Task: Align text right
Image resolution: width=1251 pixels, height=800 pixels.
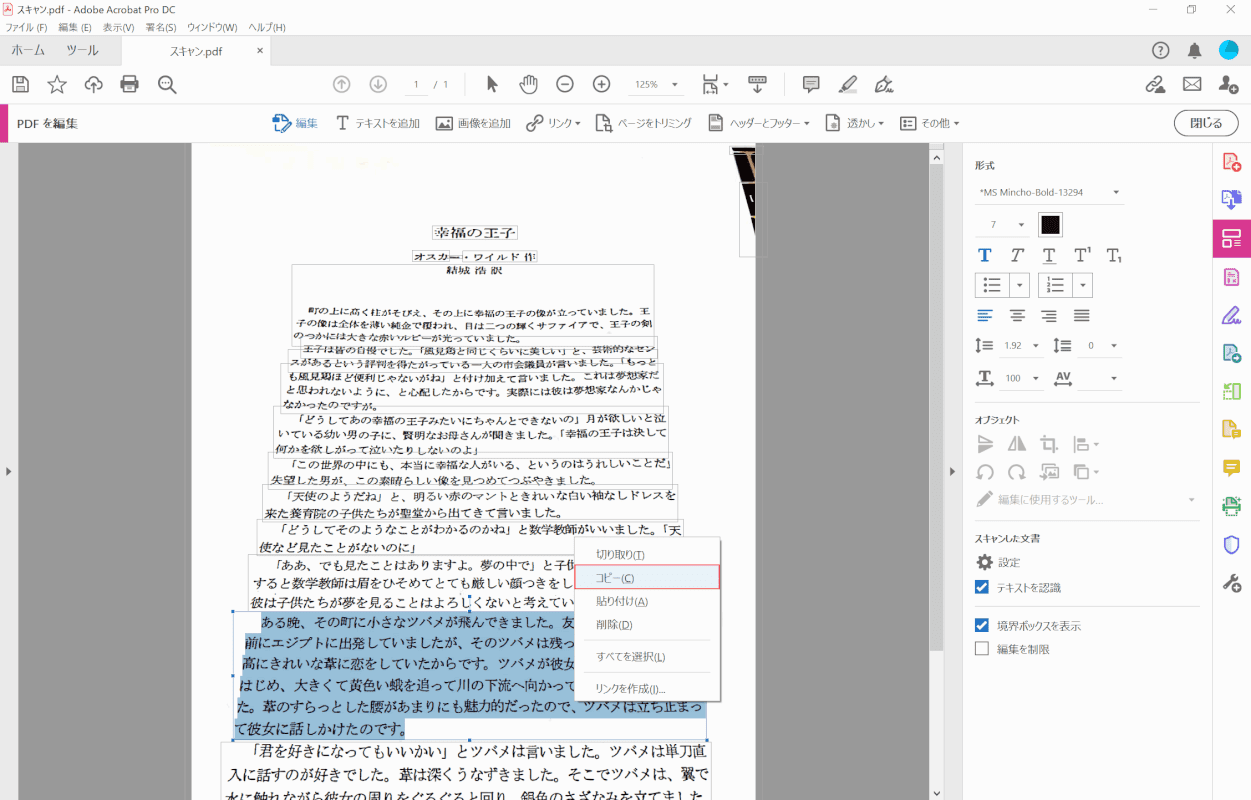Action: [1049, 315]
